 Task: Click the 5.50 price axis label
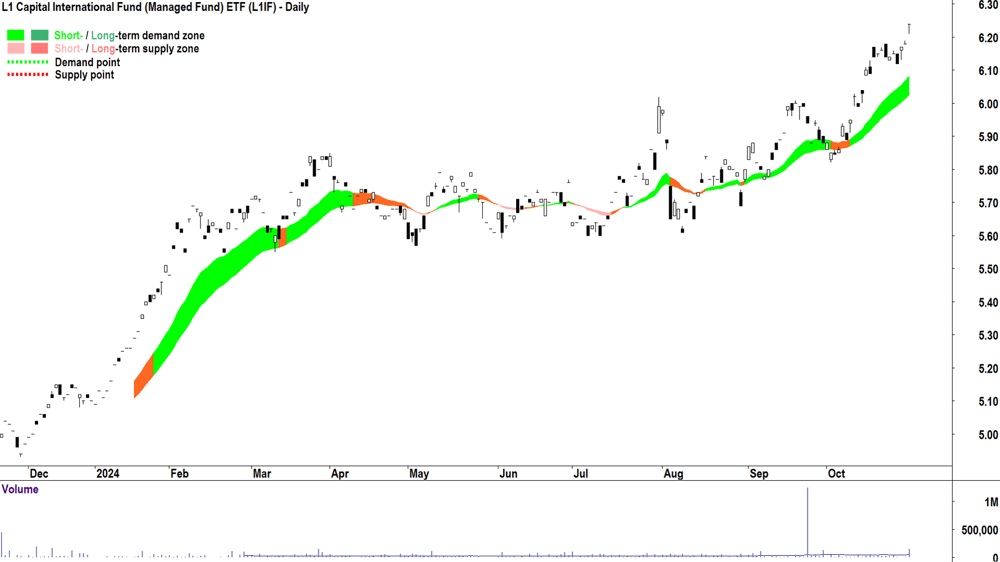[x=988, y=269]
